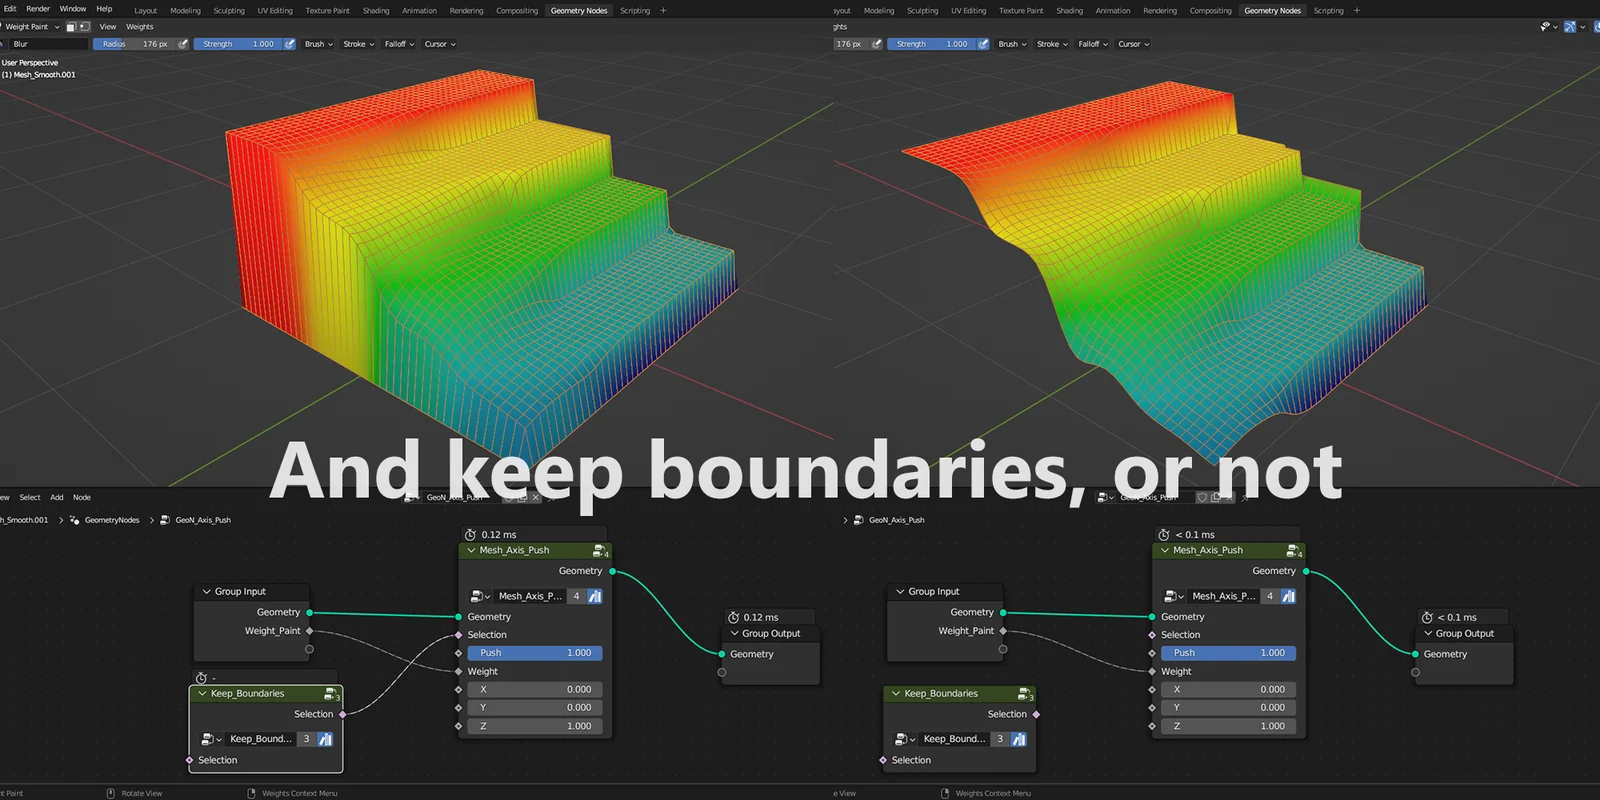The height and width of the screenshot is (800, 1600).
Task: Click the timing clock icon beside 0.12 ms above Mesh_Axis_Push
Action: tap(470, 535)
